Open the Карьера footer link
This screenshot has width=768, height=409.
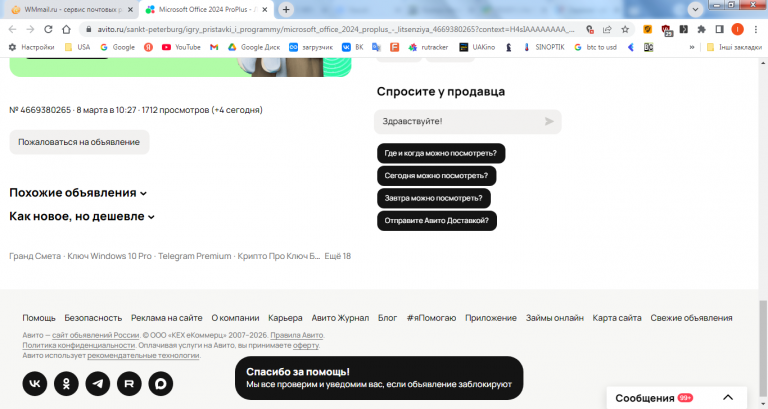(x=285, y=318)
